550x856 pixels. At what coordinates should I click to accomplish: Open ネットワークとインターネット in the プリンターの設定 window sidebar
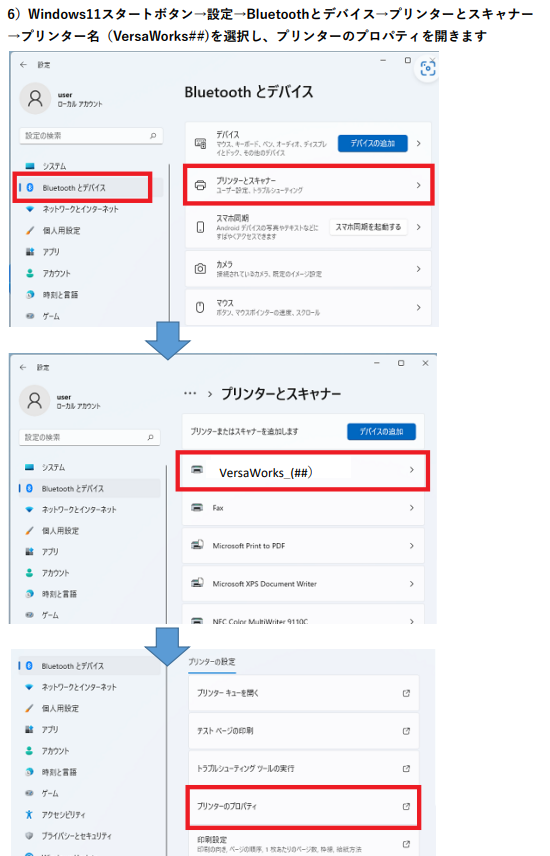pyautogui.click(x=71, y=687)
